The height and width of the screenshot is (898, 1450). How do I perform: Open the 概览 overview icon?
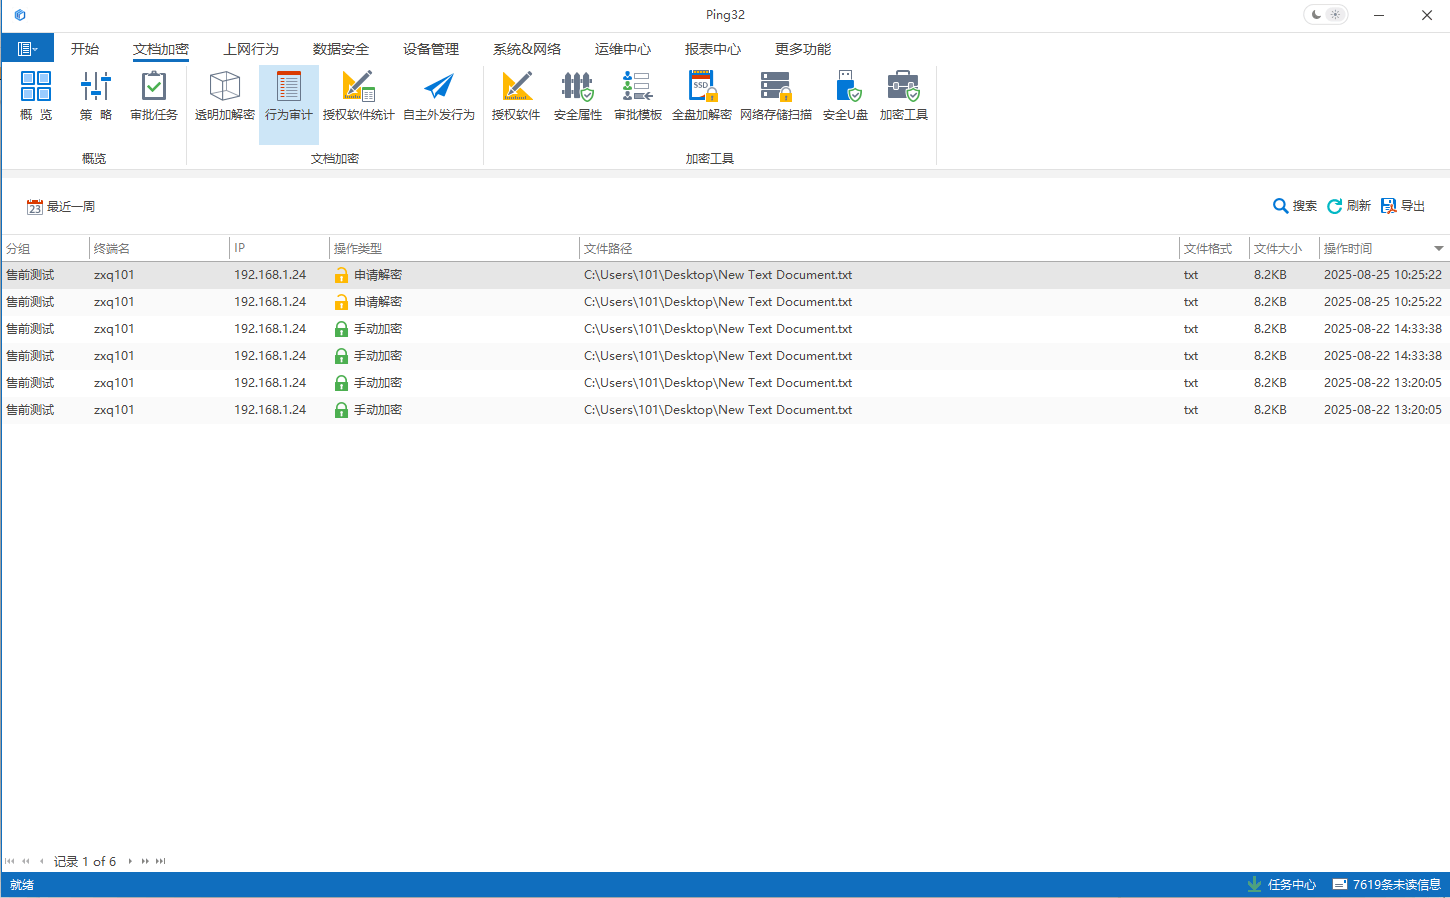pos(36,96)
